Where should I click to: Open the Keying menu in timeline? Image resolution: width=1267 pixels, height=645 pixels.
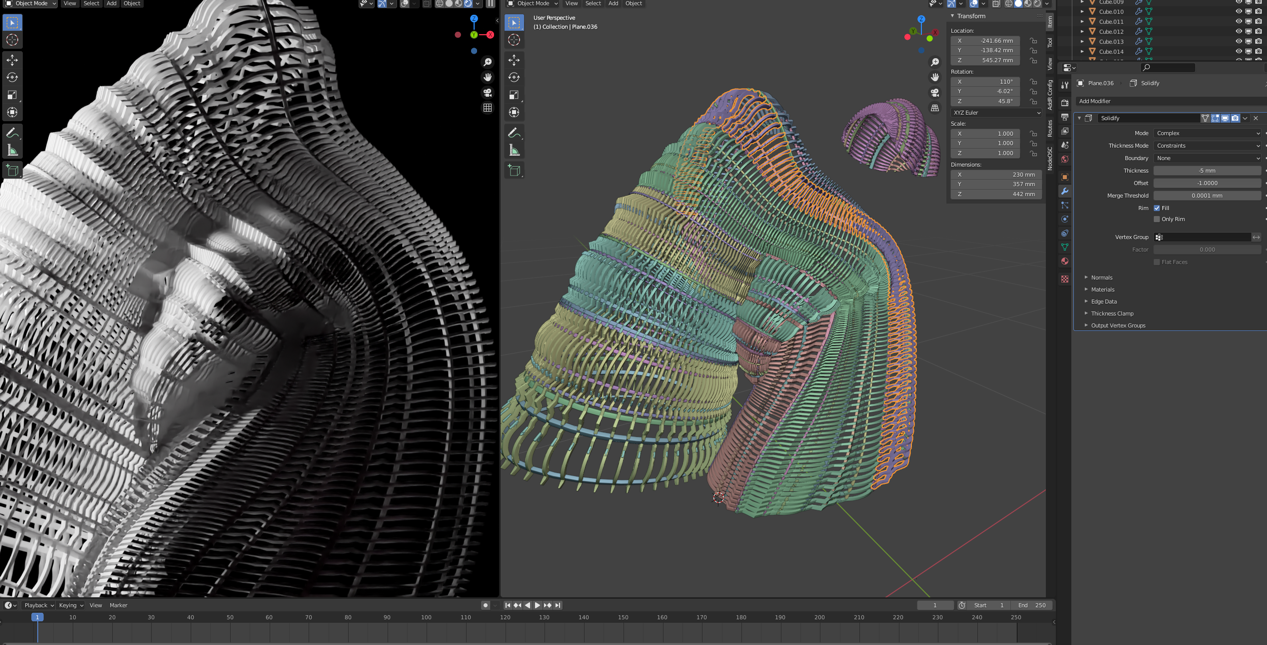click(x=68, y=605)
